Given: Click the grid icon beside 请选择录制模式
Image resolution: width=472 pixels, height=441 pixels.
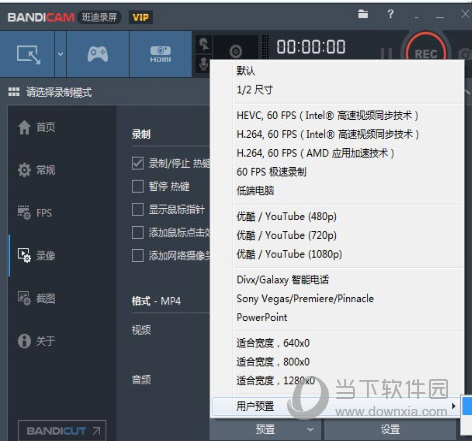Looking at the screenshot, I should point(14,92).
